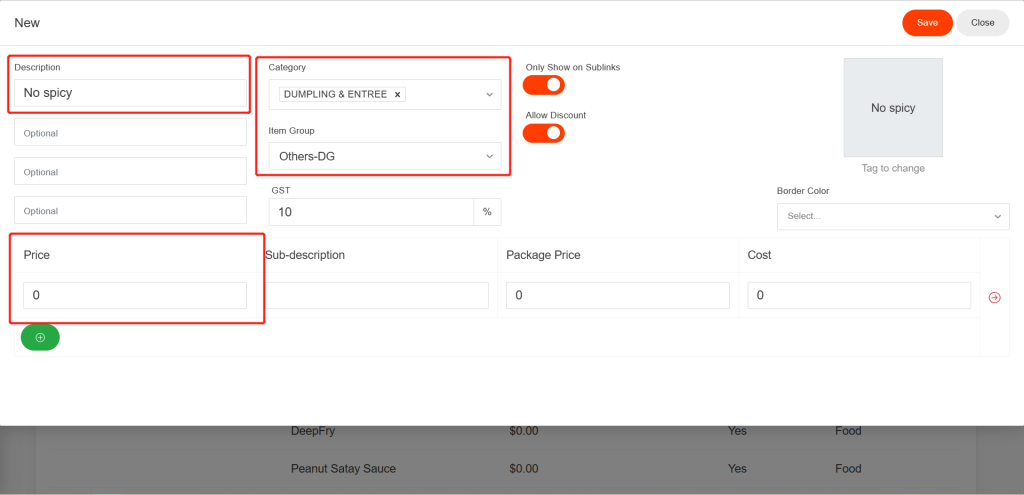
Task: Click the Save button
Action: pos(927,23)
